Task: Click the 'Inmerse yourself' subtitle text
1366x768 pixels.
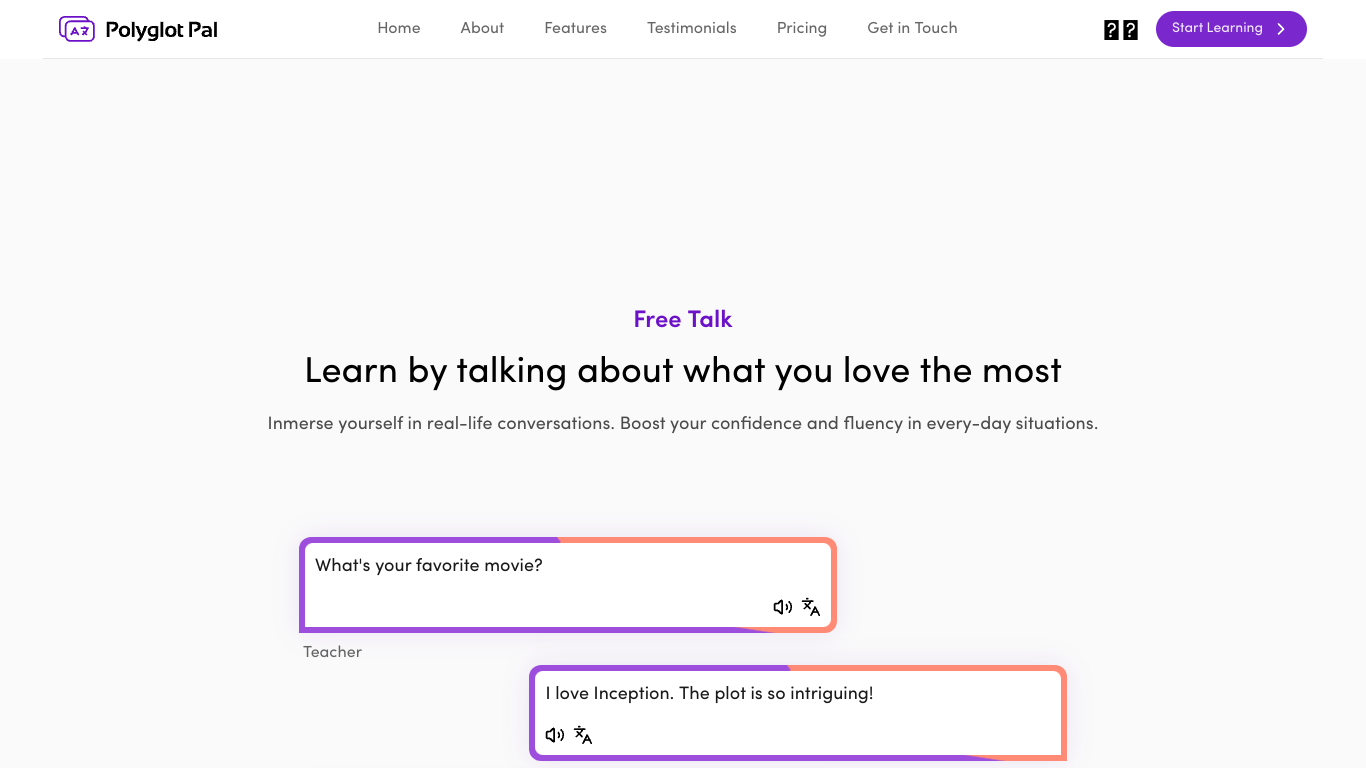Action: click(683, 423)
